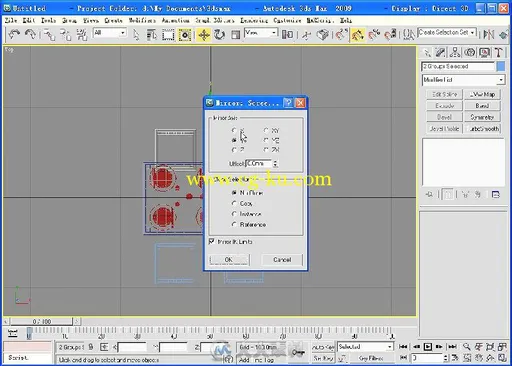Open the Display command panel tab
512x366 pixels.
tap(484, 52)
